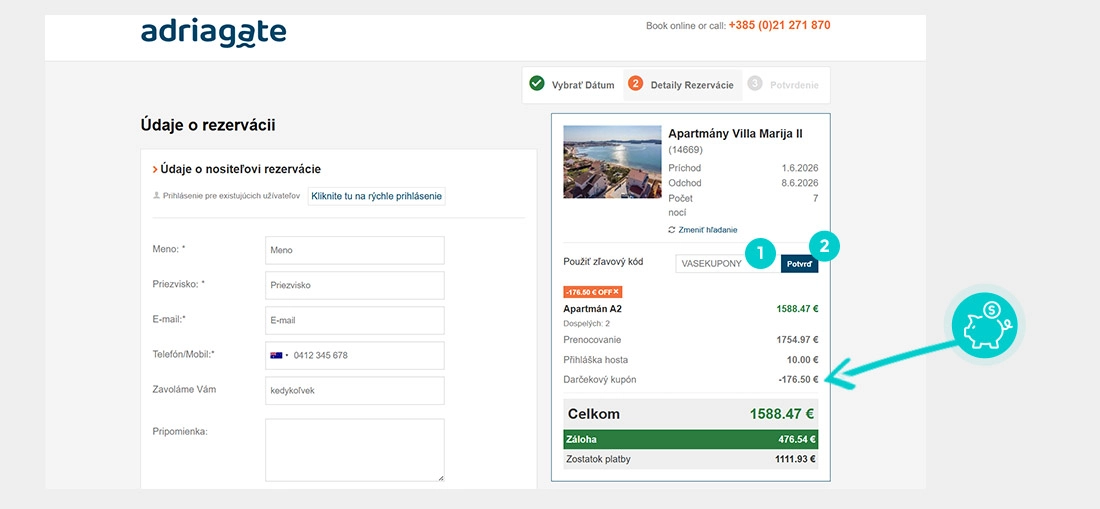Click the adriagate logo
This screenshot has height=509, width=1100.
pos(213,31)
